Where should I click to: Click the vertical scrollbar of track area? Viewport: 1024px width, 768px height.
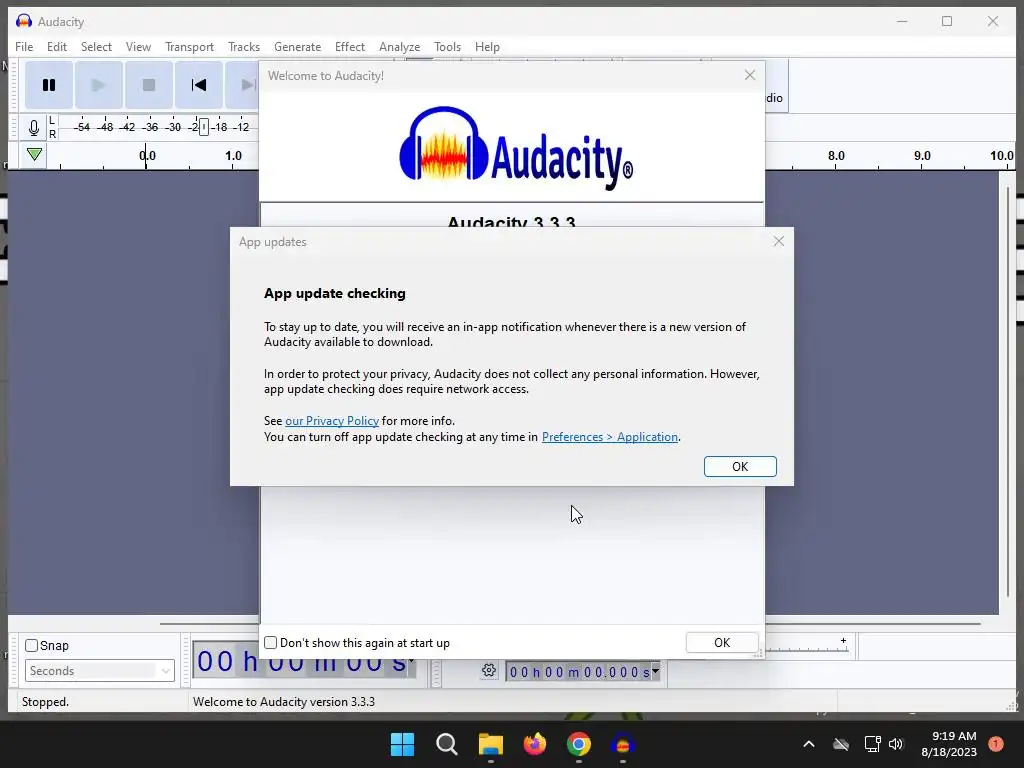coord(1008,392)
